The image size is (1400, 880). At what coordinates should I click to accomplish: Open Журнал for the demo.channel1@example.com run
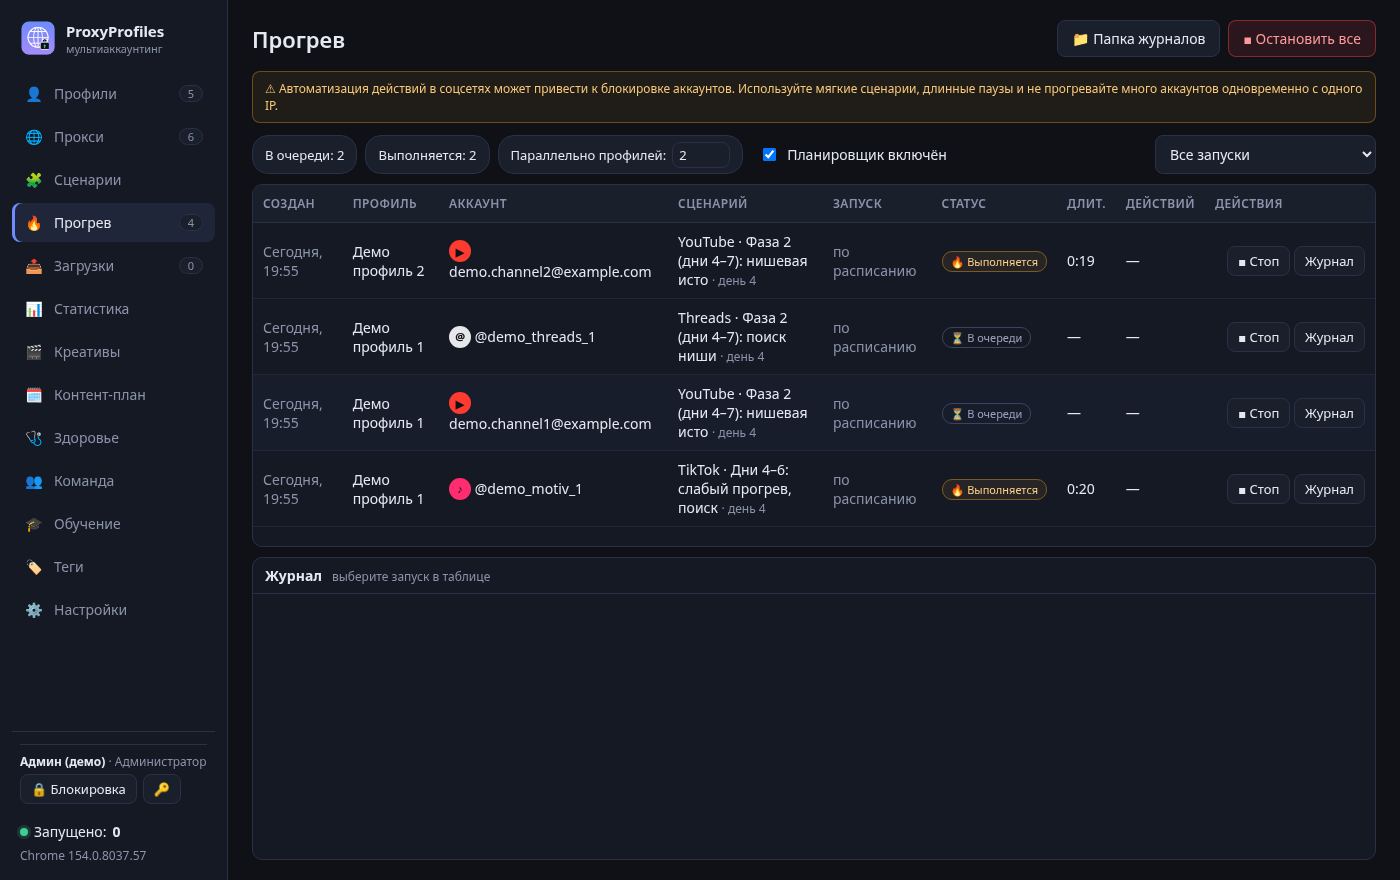point(1329,413)
